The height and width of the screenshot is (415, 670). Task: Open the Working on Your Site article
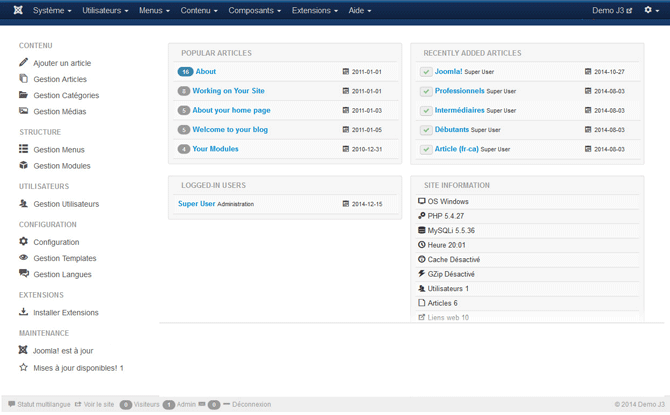click(228, 91)
